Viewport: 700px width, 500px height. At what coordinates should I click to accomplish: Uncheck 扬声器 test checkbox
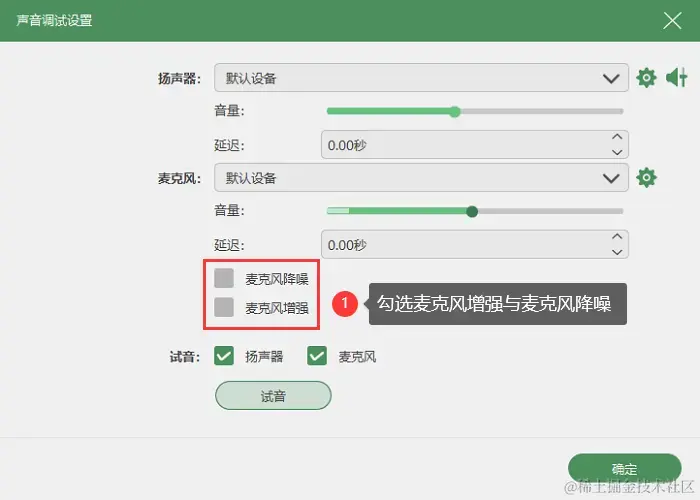[224, 356]
